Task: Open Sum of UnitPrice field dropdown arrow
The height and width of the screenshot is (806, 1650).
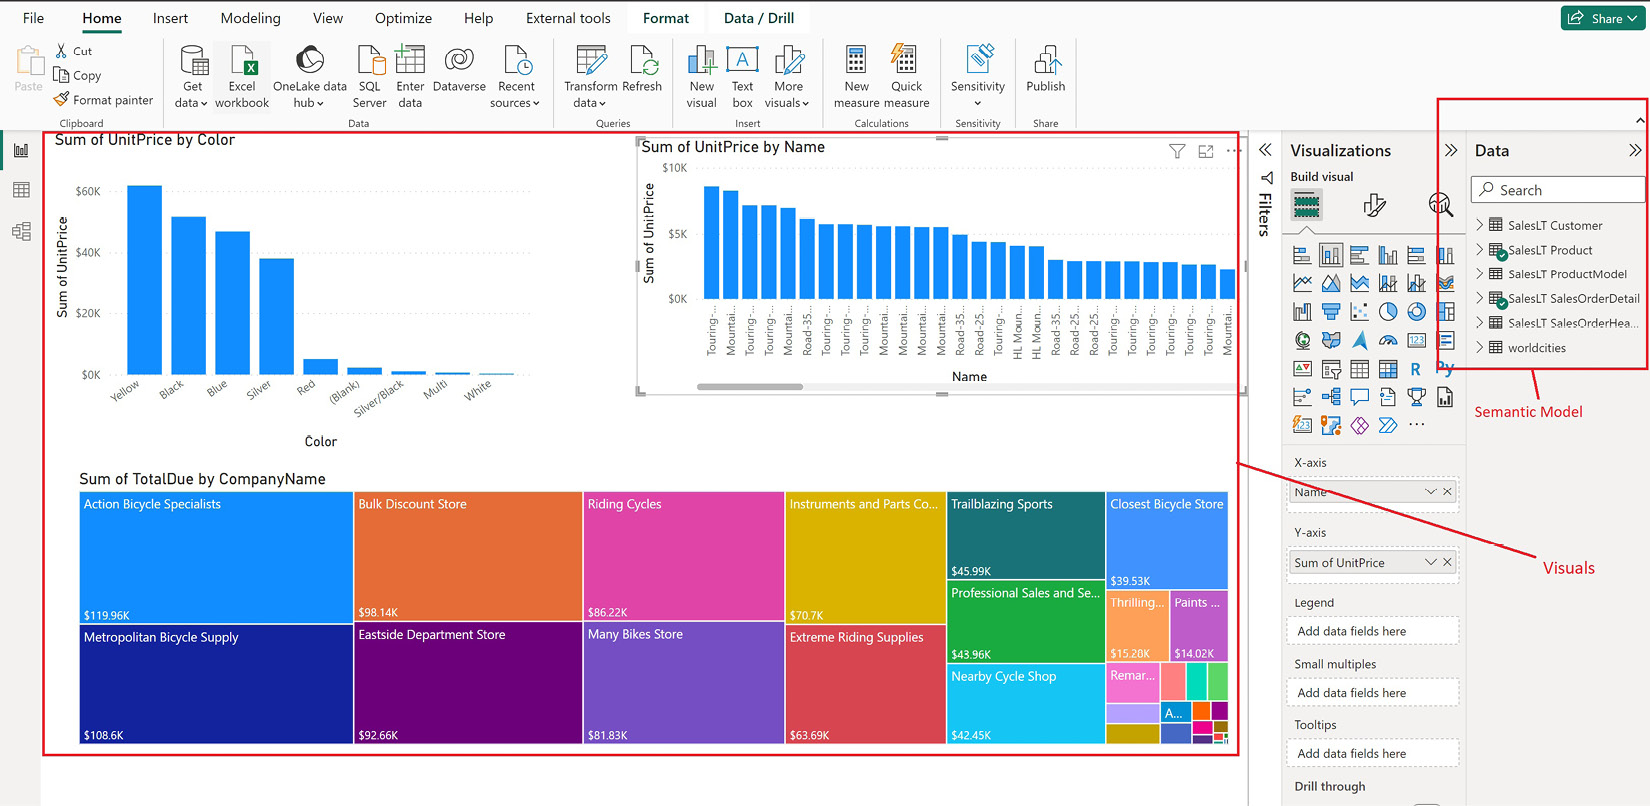Action: point(1430,562)
